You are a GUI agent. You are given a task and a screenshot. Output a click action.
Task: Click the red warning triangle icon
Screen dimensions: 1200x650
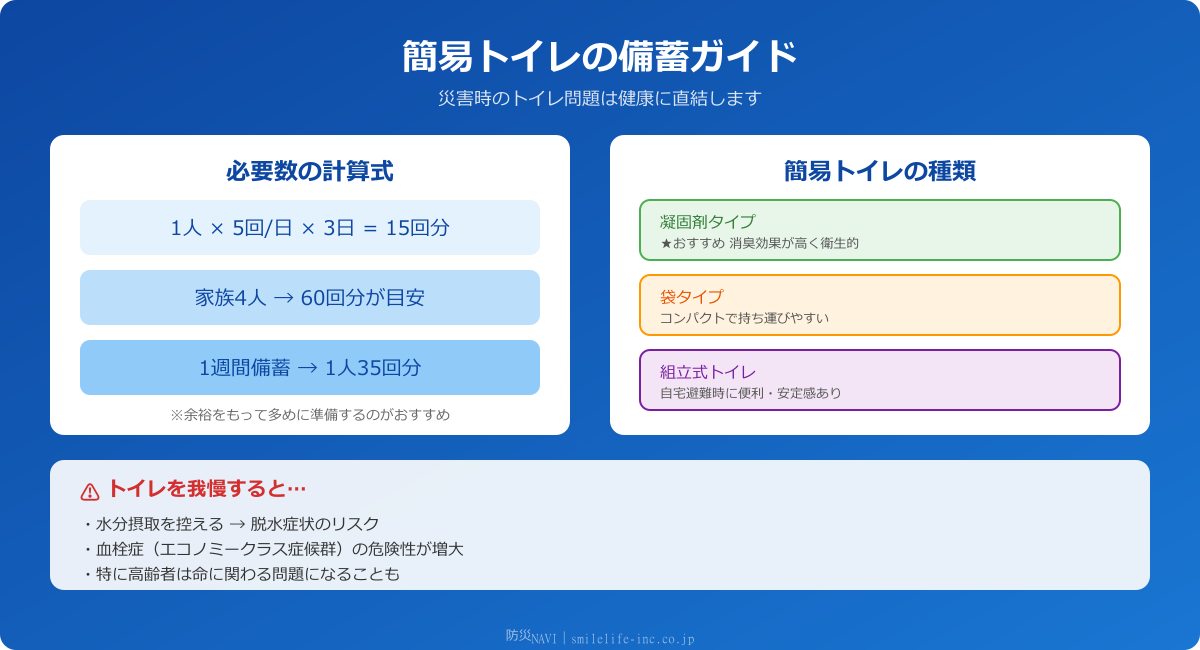pos(90,491)
